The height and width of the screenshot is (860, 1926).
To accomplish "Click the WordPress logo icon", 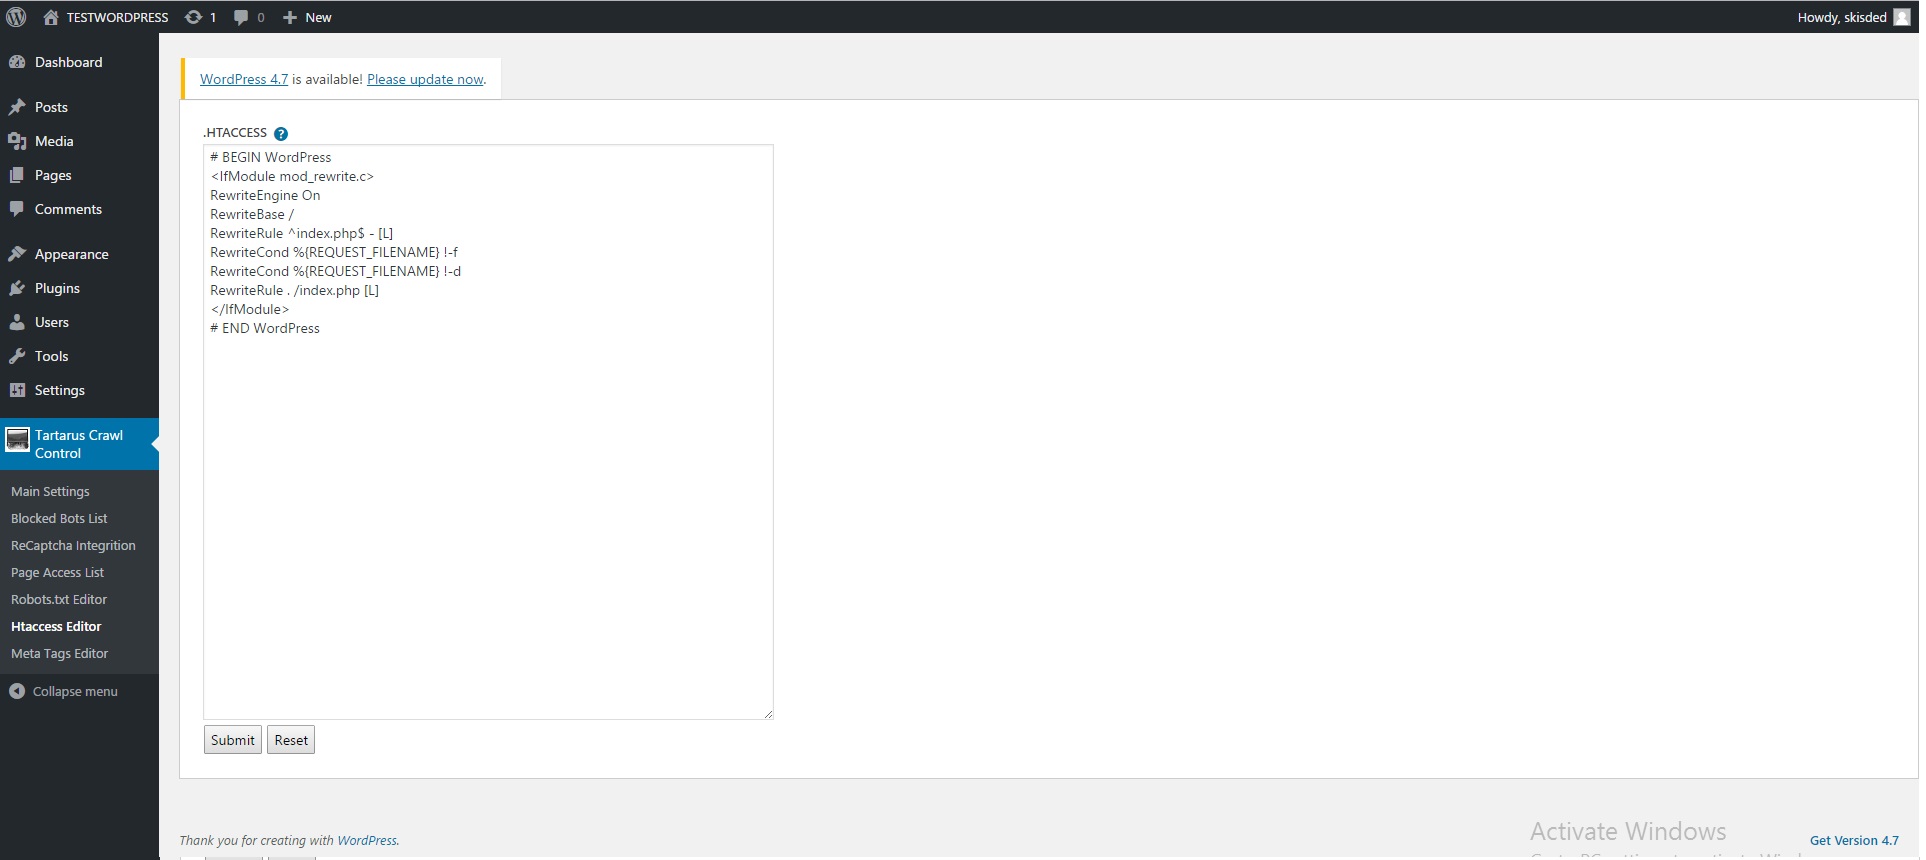I will pos(16,17).
